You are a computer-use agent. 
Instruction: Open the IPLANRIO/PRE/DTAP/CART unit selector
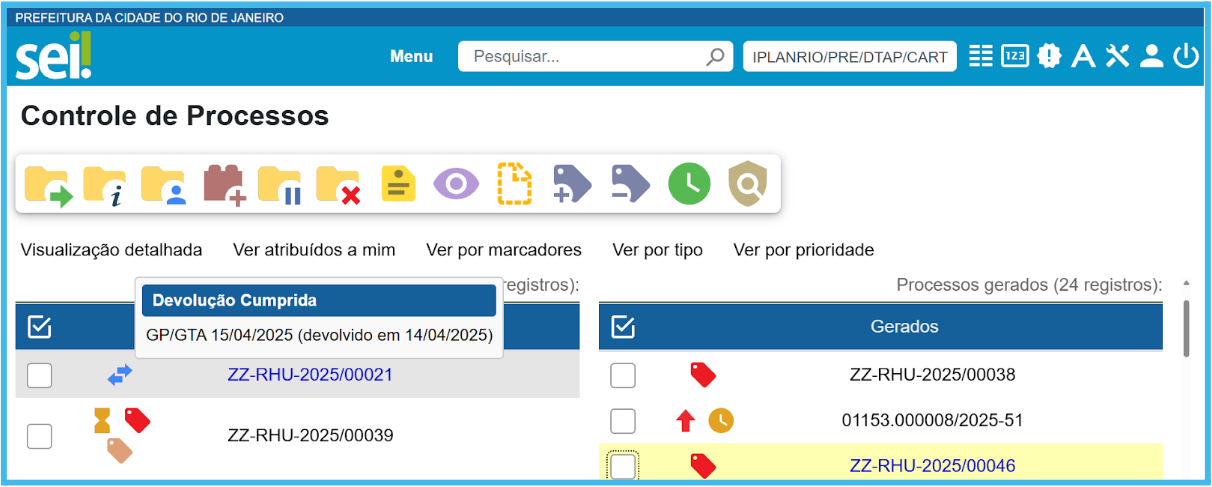click(849, 57)
